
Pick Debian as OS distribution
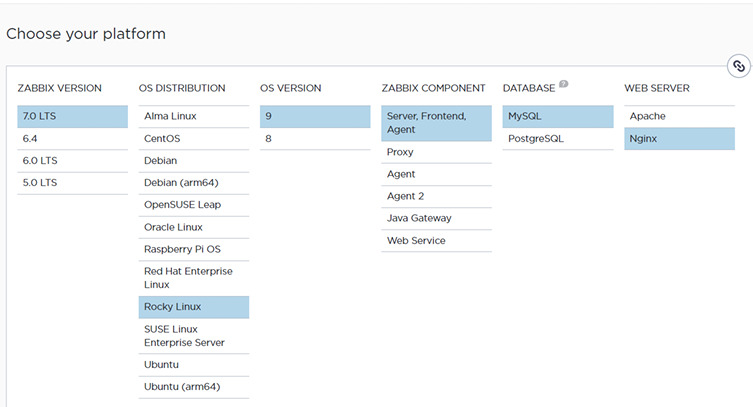pos(194,161)
